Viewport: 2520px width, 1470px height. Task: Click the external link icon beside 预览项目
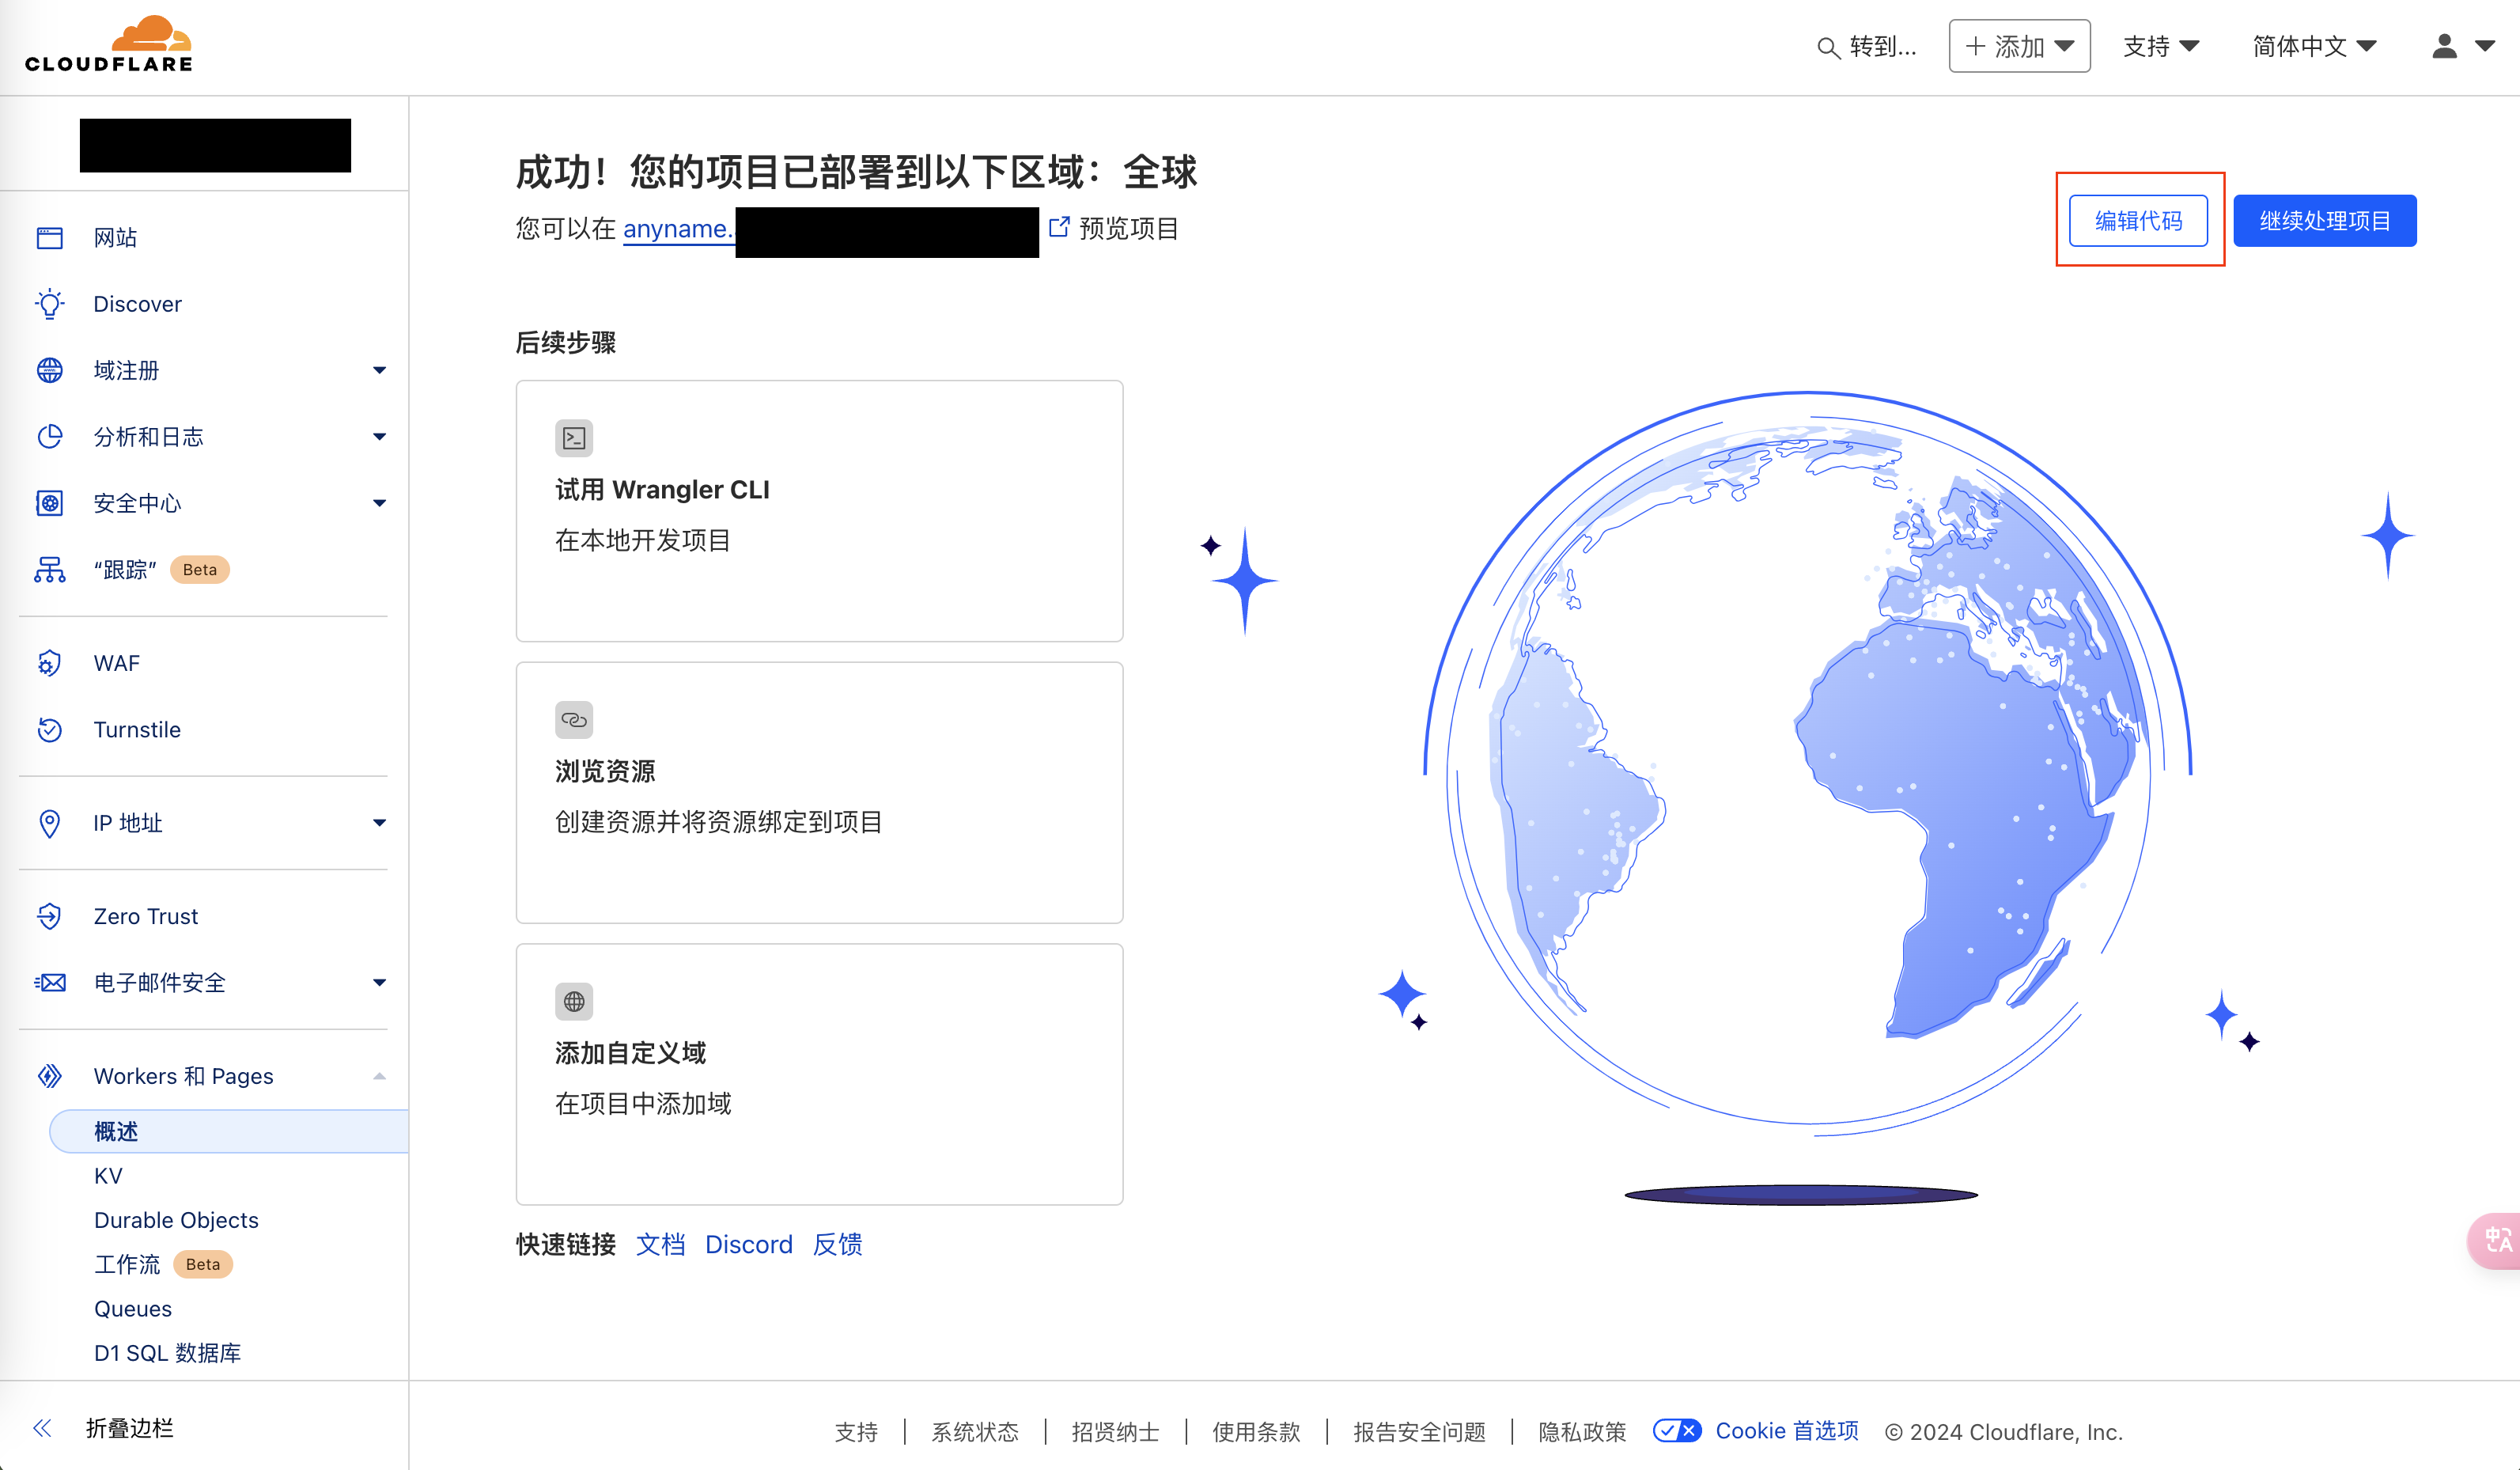tap(1059, 227)
